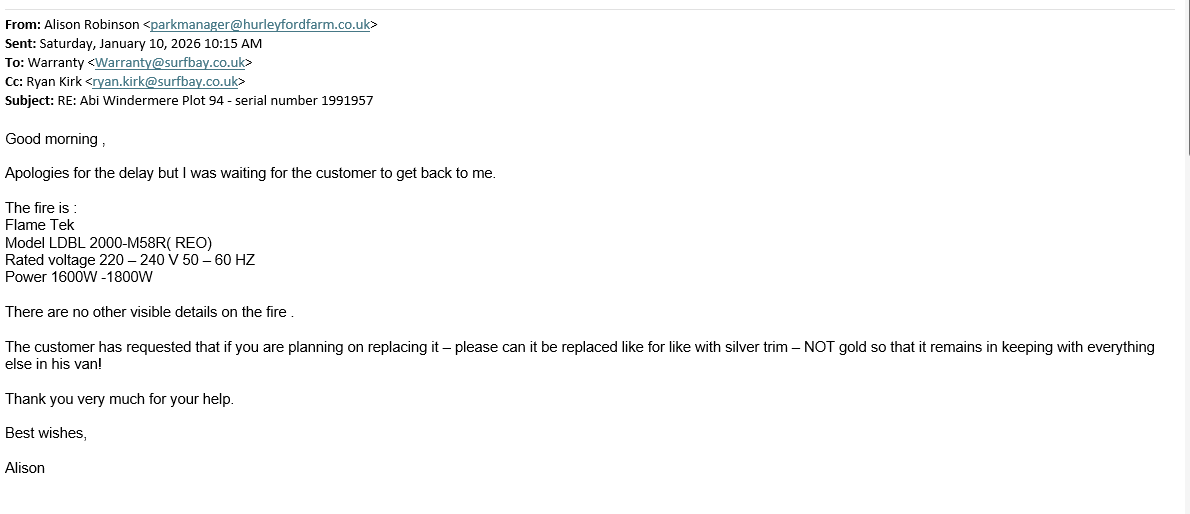The width and height of the screenshot is (1190, 514).
Task: Click the Rated voltage 220 – 240 V line
Action: tap(130, 260)
